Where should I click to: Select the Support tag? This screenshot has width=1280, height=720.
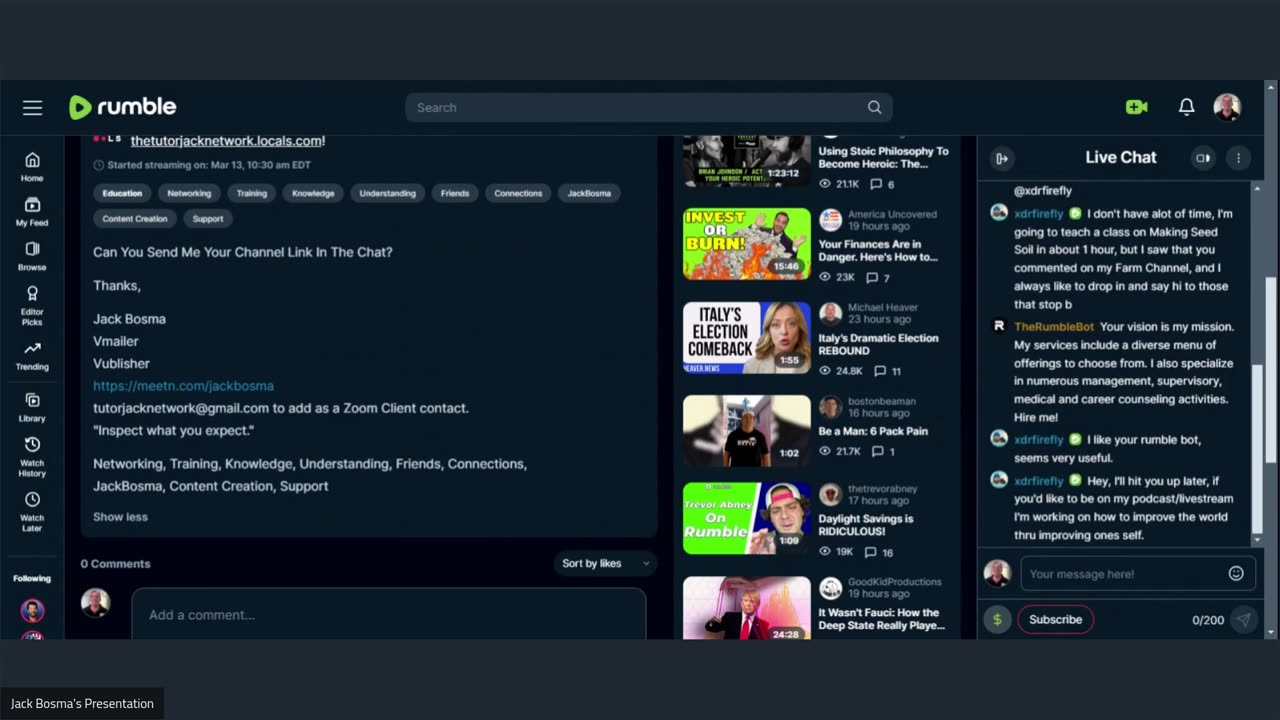208,218
